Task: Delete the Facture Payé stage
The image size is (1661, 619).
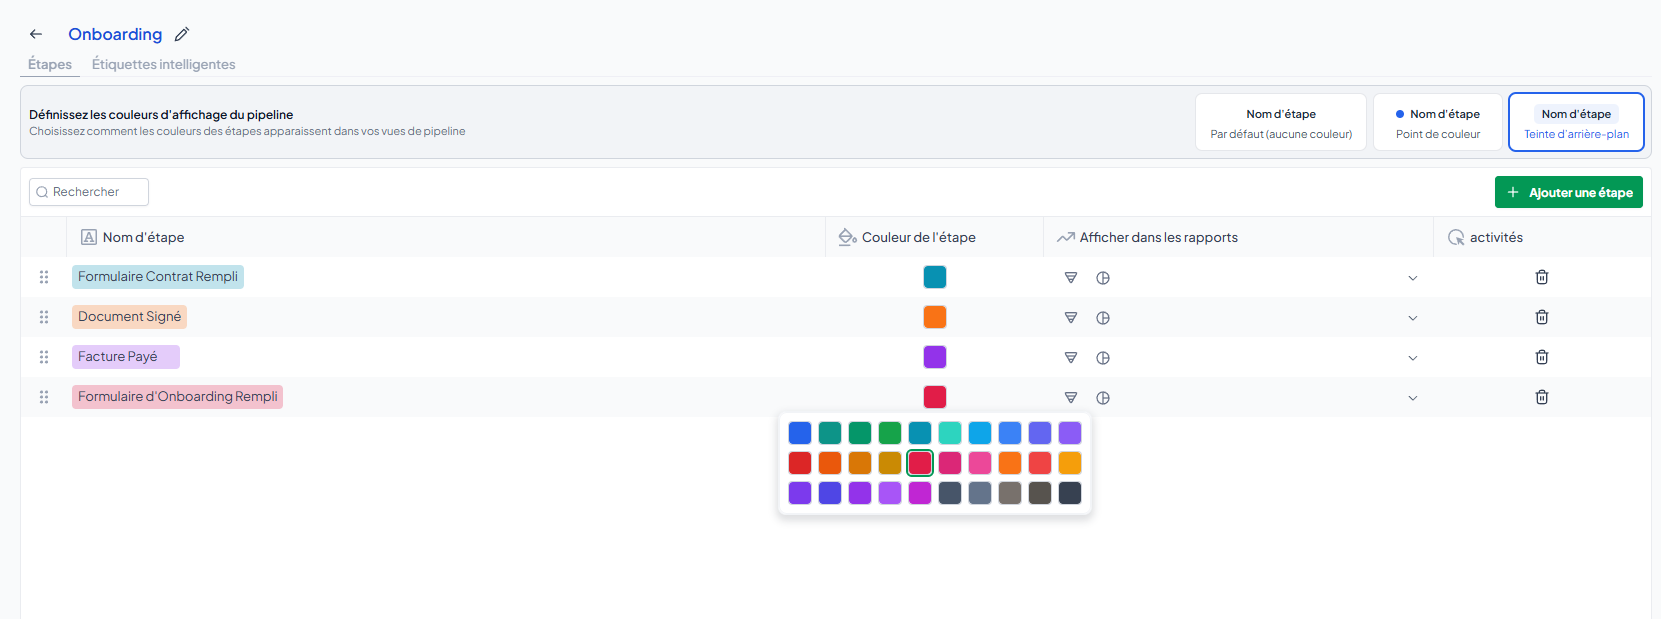Action: pyautogui.click(x=1542, y=357)
